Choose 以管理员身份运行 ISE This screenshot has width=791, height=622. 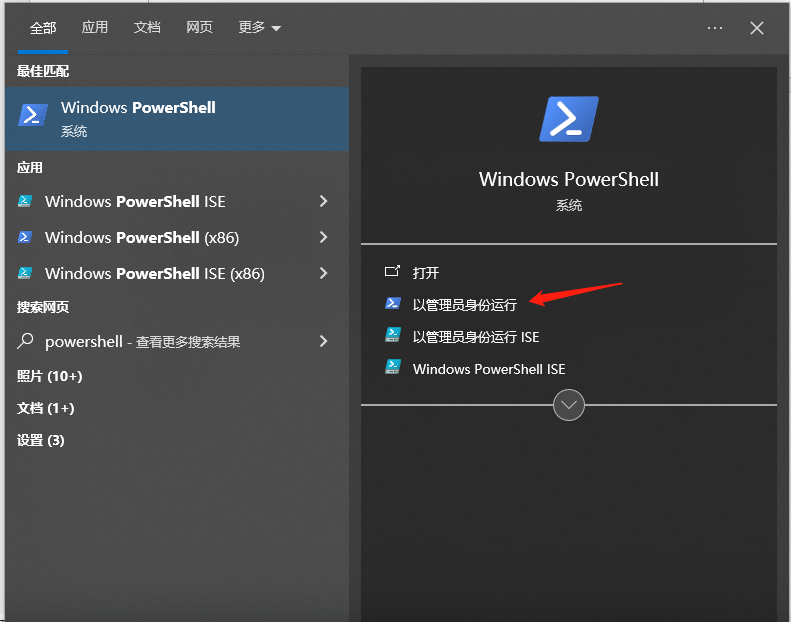[x=476, y=337]
